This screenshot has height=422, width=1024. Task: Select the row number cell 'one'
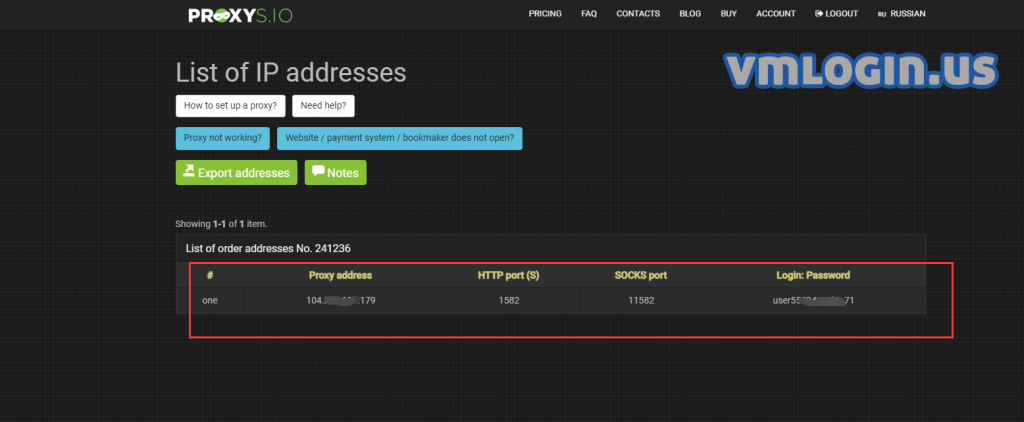(x=210, y=300)
